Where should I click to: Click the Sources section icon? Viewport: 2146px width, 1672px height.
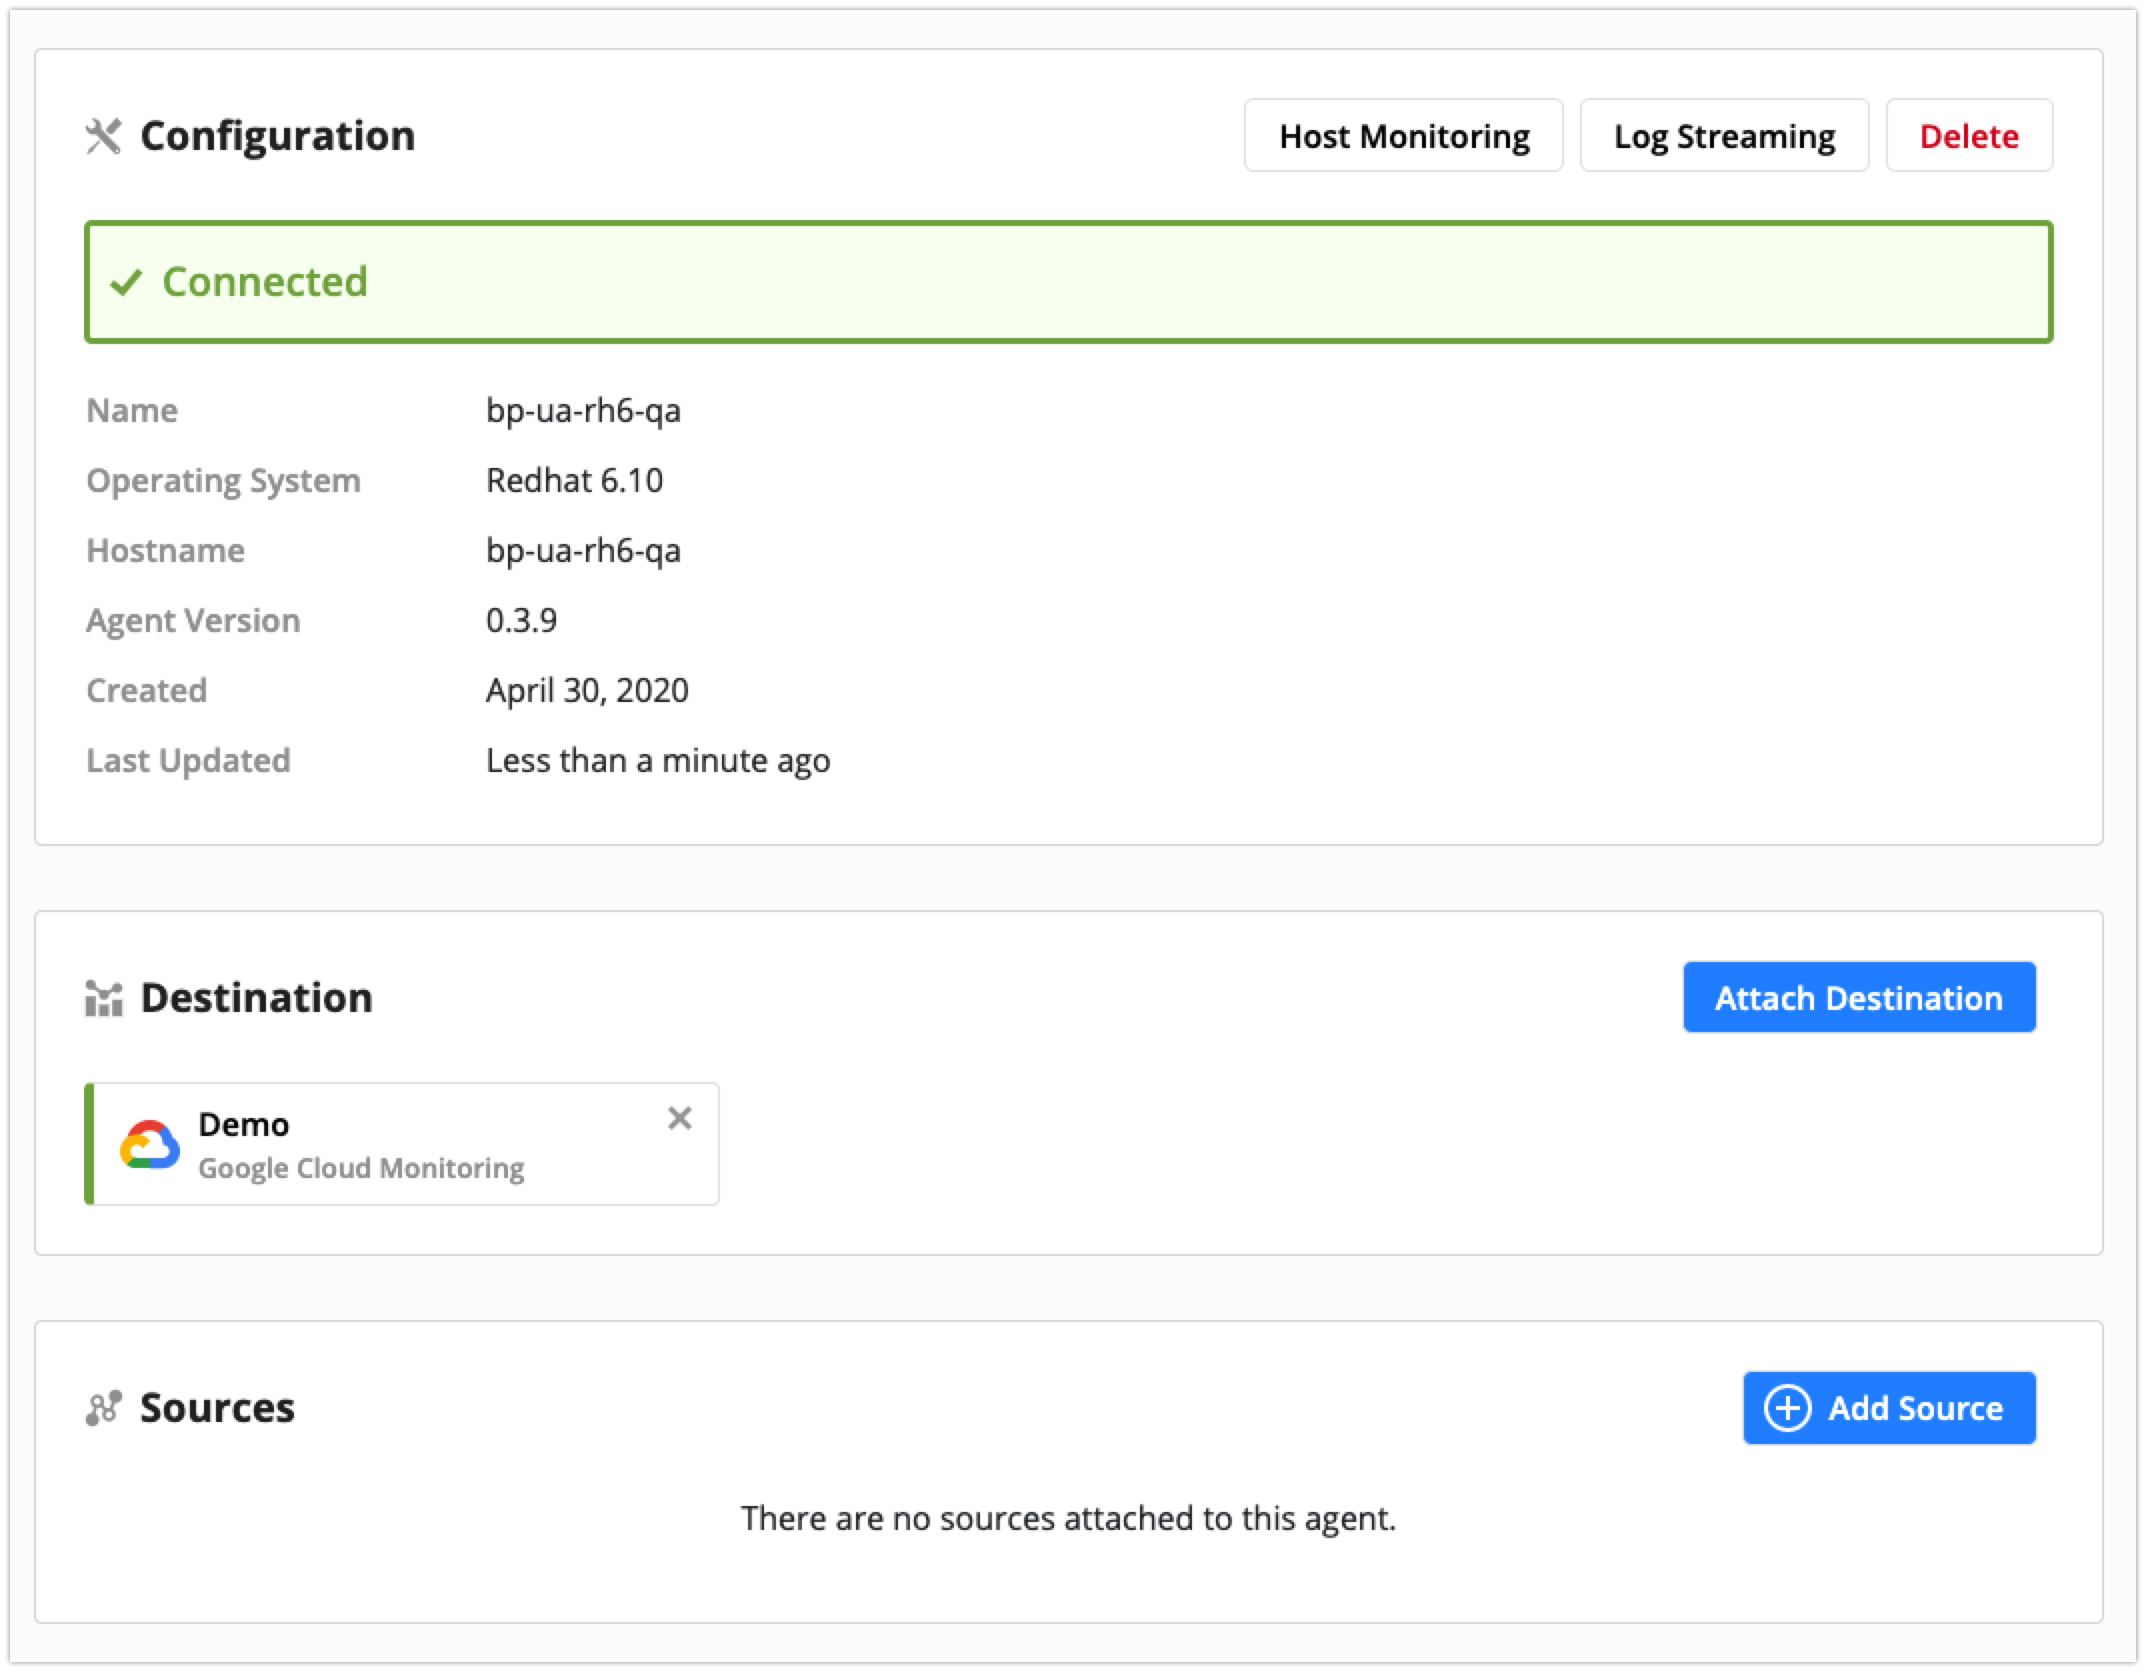coord(104,1408)
